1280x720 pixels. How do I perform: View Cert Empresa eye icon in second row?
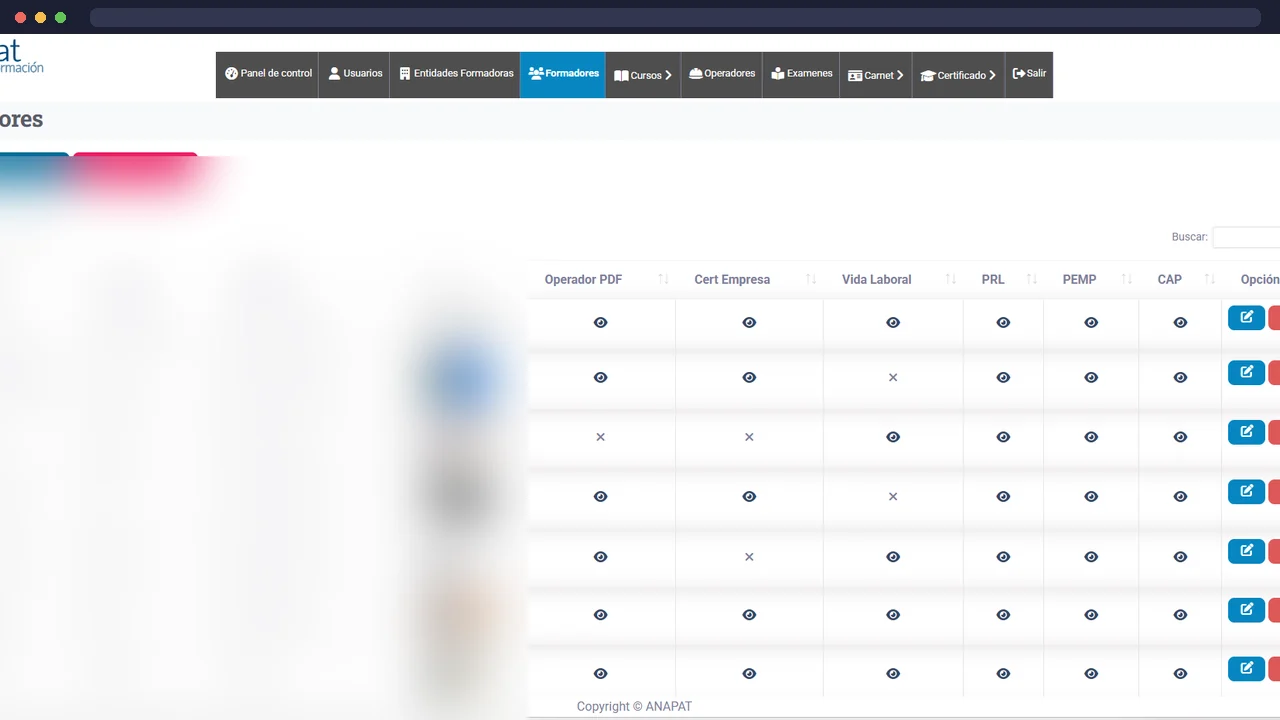click(x=749, y=377)
